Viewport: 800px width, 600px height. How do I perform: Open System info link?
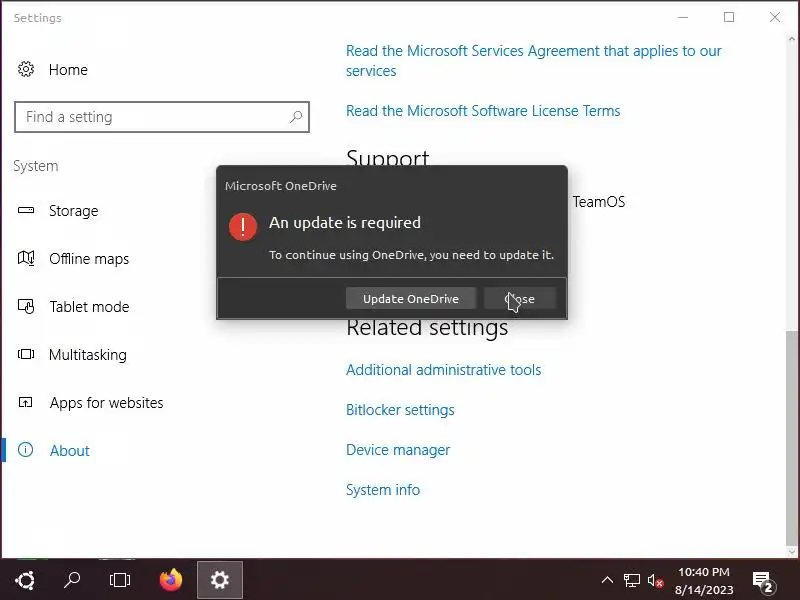coord(383,490)
